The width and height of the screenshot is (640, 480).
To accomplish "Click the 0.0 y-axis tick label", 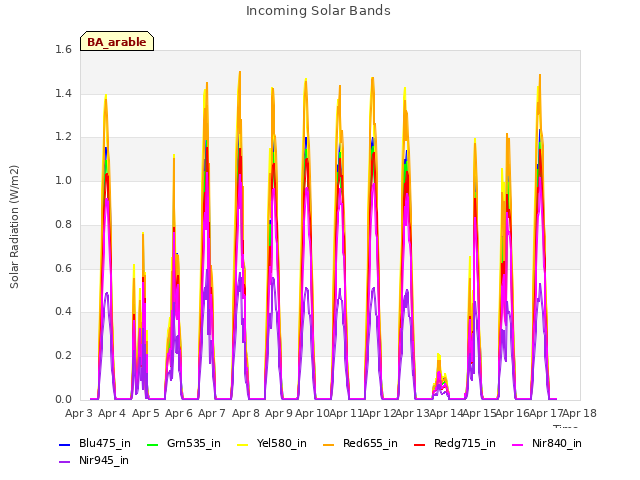I will pos(63,399).
